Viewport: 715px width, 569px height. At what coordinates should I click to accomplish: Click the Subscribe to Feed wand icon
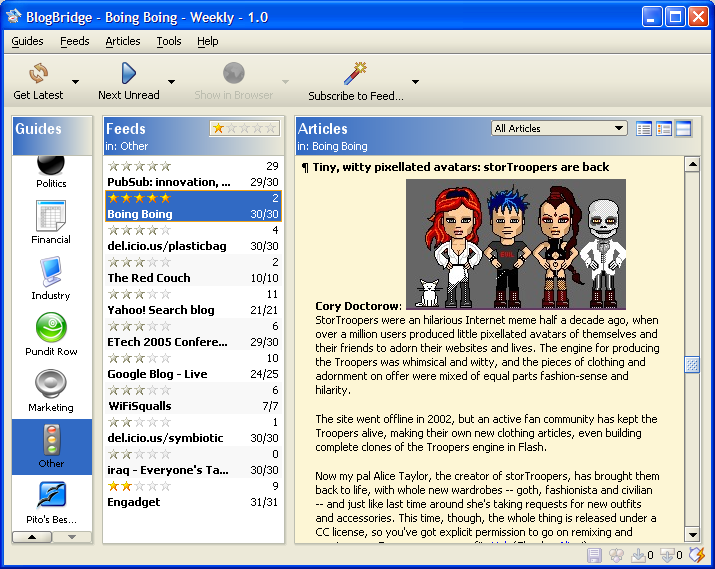click(x=355, y=73)
